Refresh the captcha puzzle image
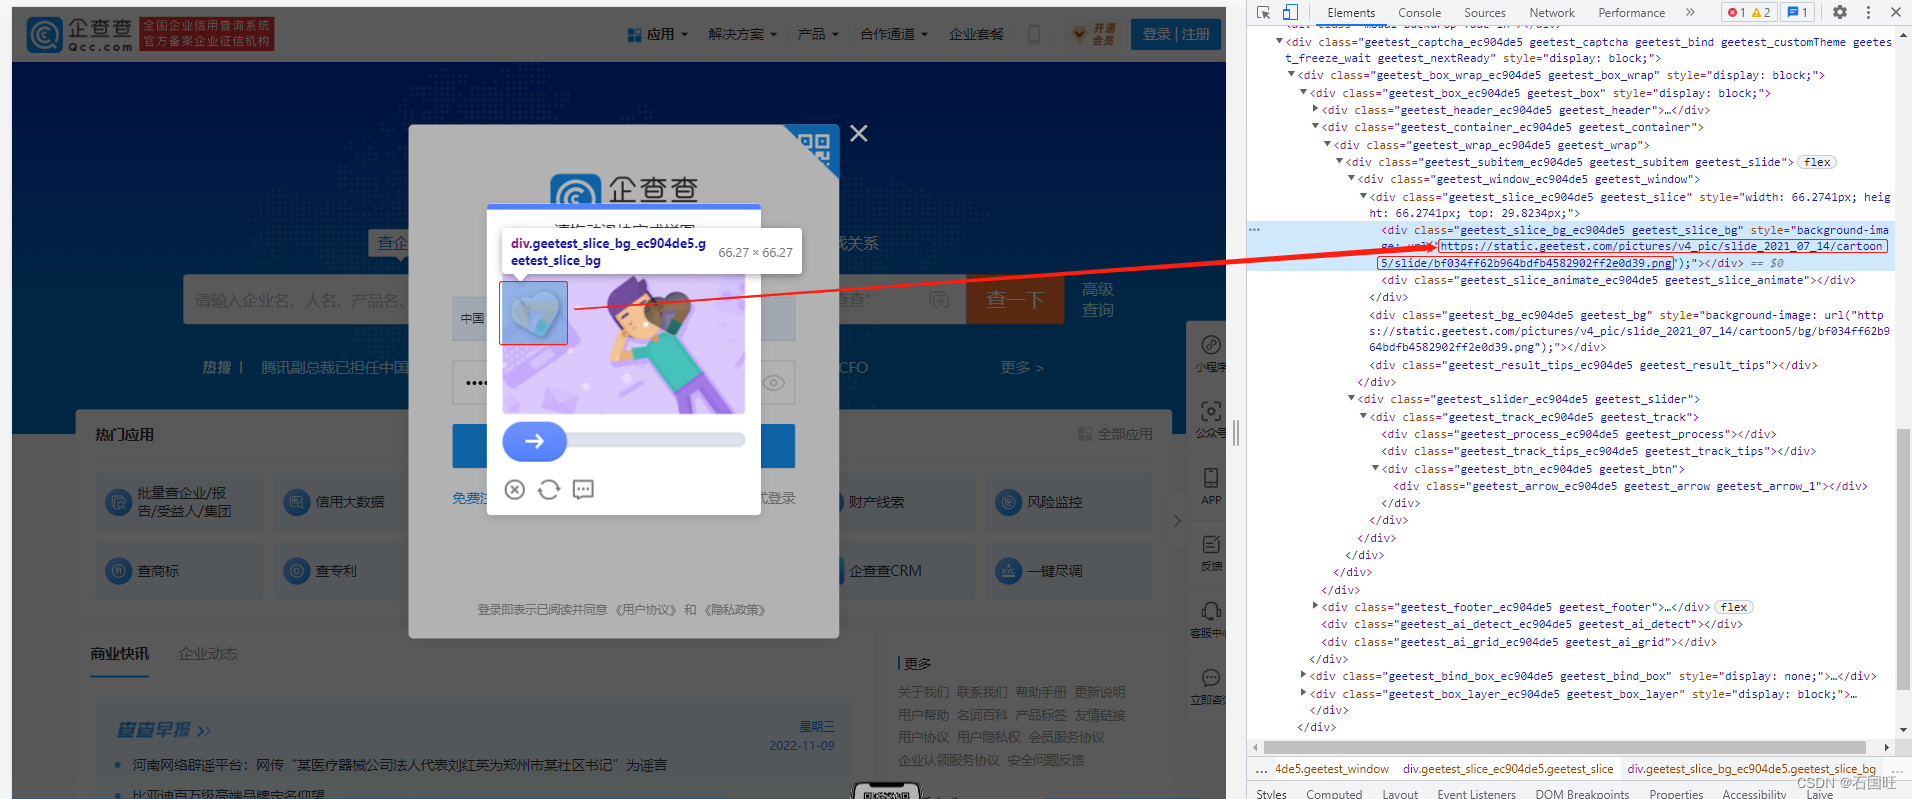The height and width of the screenshot is (799, 1912). pyautogui.click(x=548, y=489)
